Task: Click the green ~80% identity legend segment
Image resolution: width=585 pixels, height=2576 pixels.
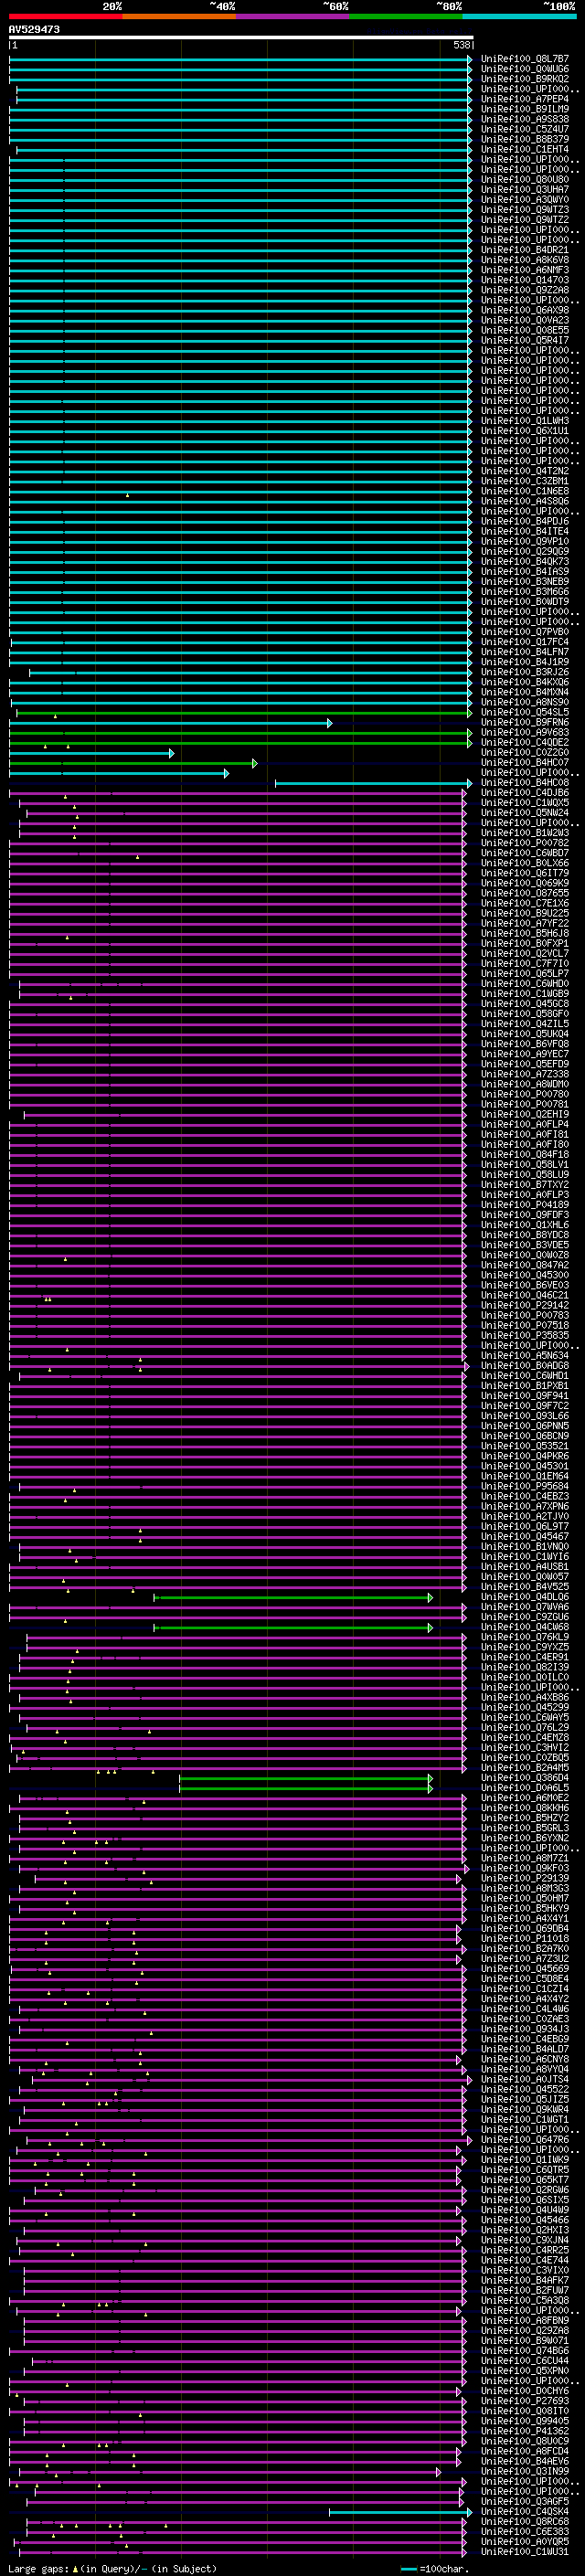Action: pyautogui.click(x=406, y=16)
